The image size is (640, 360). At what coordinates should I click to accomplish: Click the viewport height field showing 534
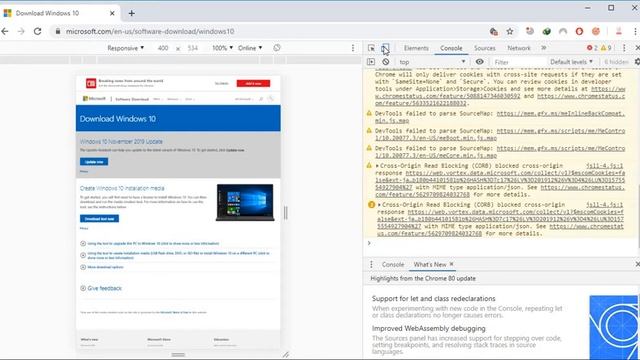pos(193,48)
